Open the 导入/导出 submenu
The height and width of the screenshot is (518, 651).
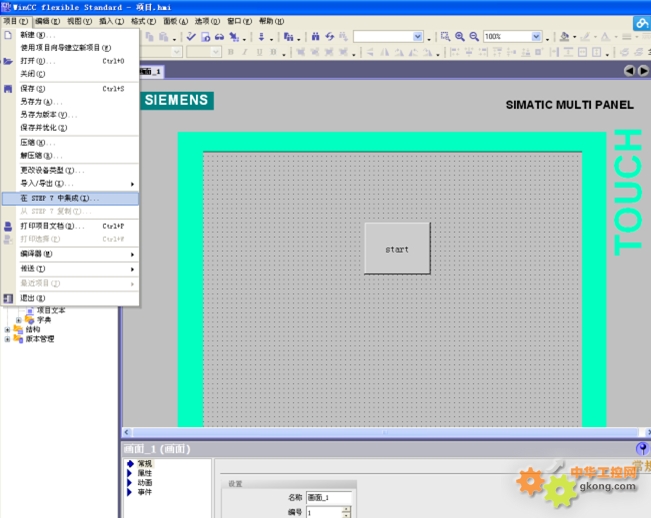[x=71, y=183]
